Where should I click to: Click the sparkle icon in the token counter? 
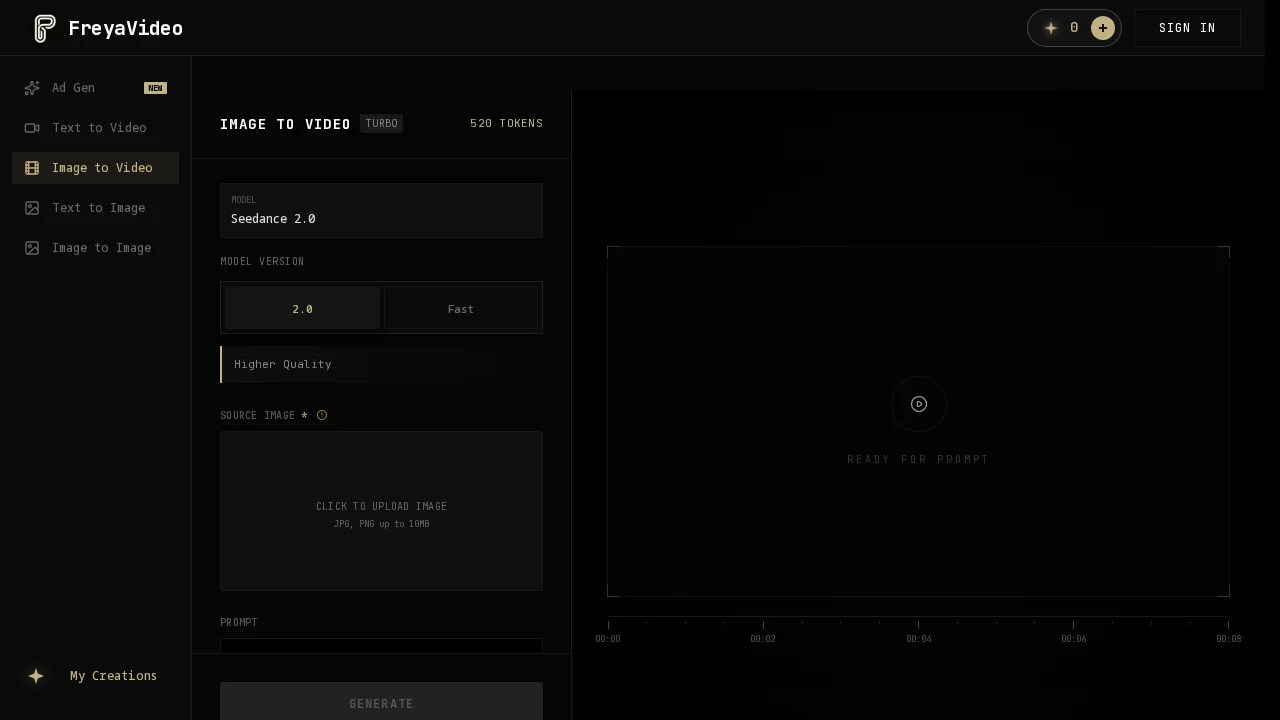click(1051, 28)
